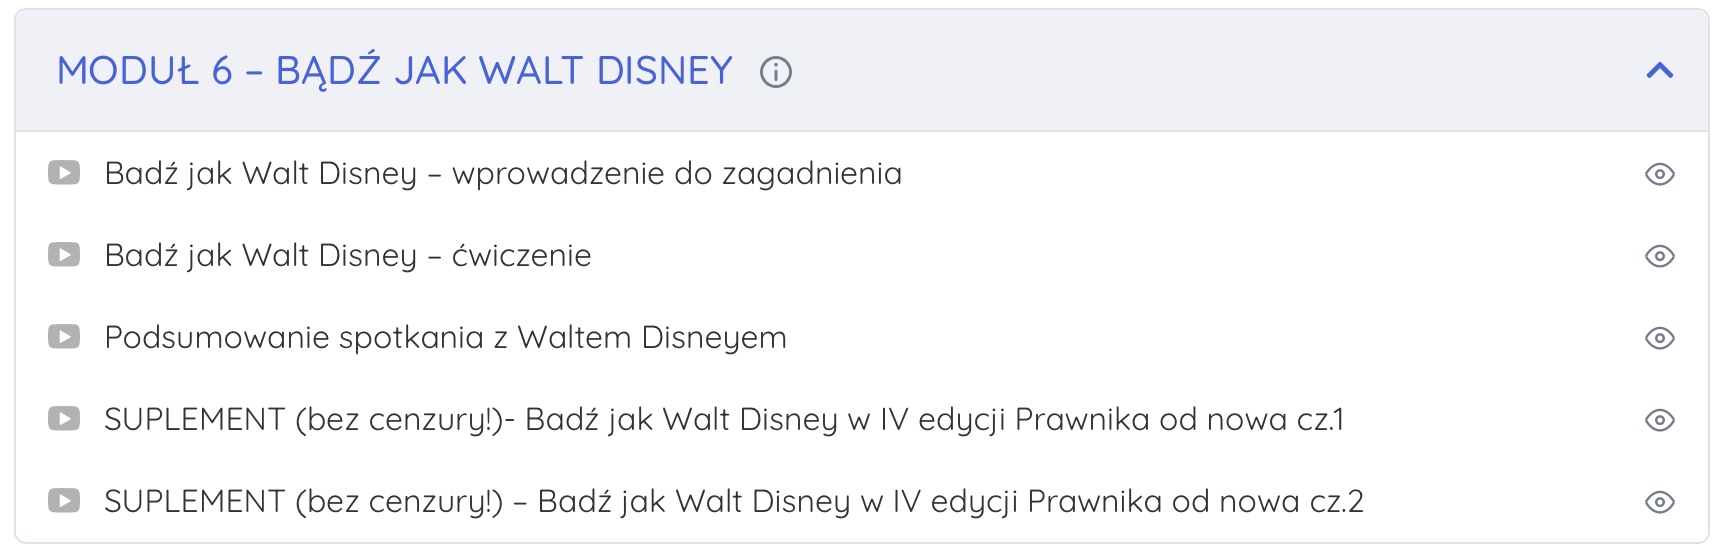Open the lesson Badź jak Walt Disney – ćwiczenie
1721x551 pixels.
(348, 256)
